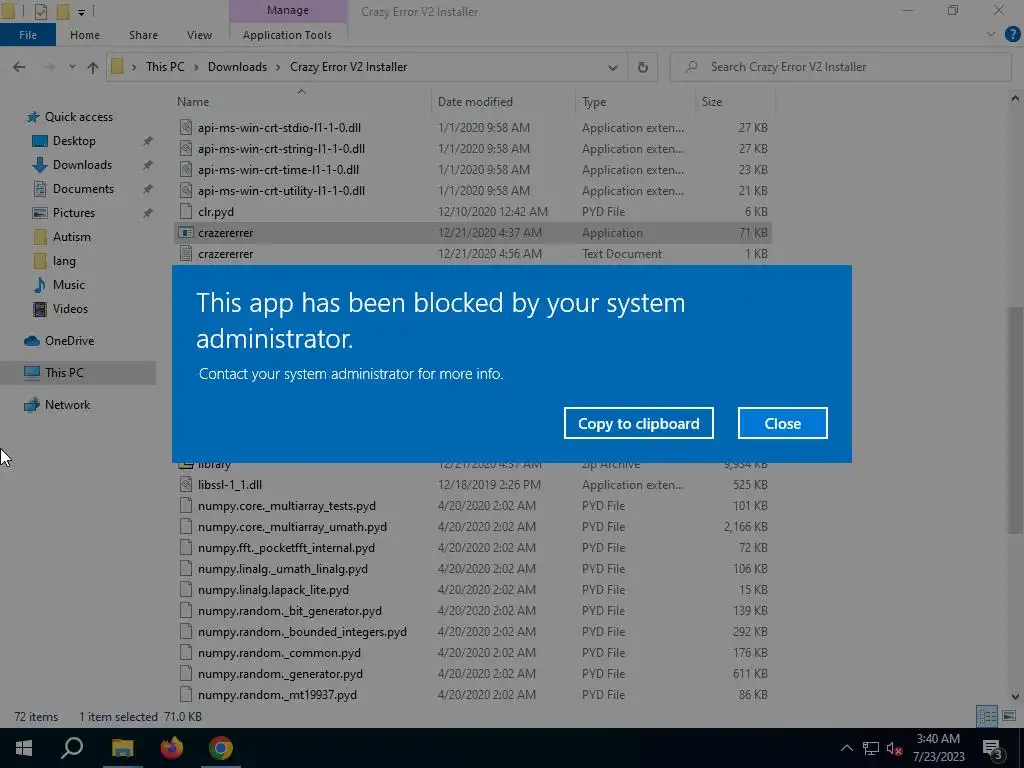Select numpy.random._mt19937.pyd file
This screenshot has width=1024, height=768.
click(277, 695)
